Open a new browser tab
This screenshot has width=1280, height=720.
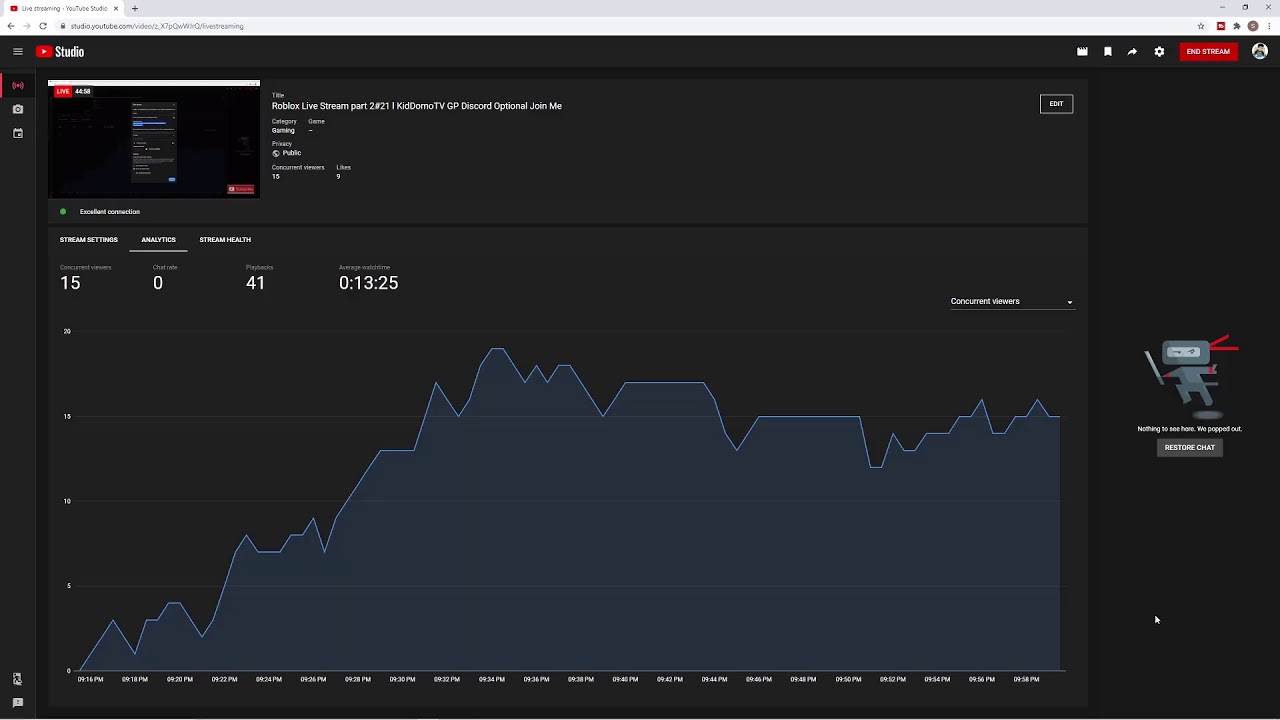(x=135, y=8)
